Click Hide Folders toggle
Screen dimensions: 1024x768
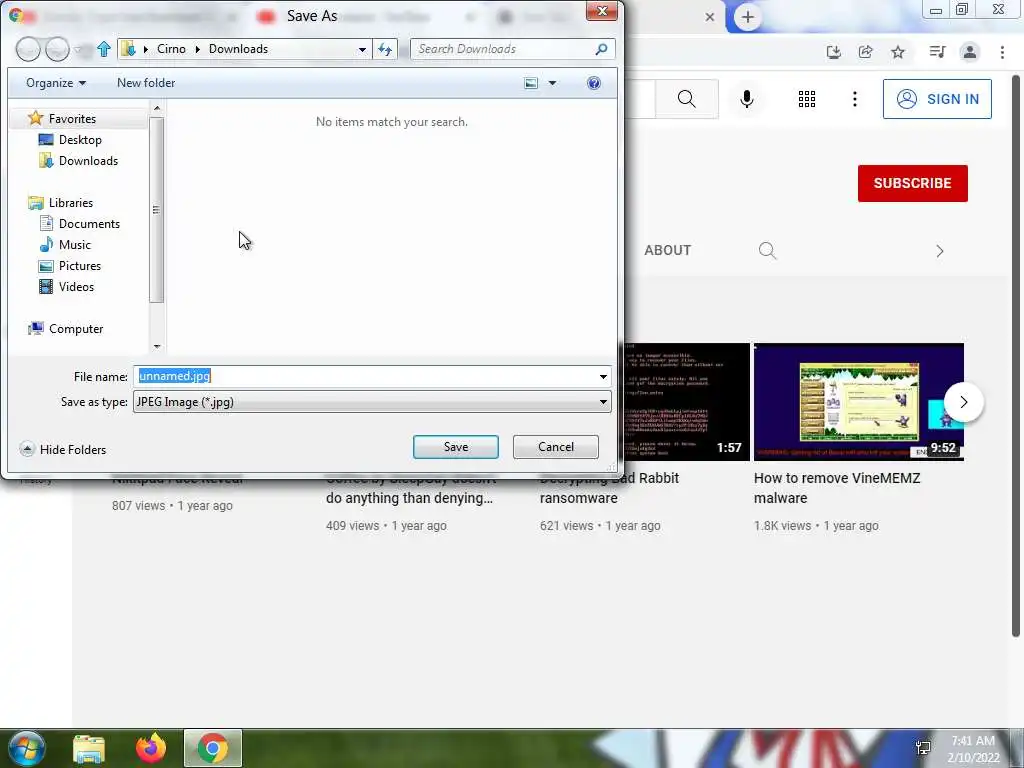63,449
